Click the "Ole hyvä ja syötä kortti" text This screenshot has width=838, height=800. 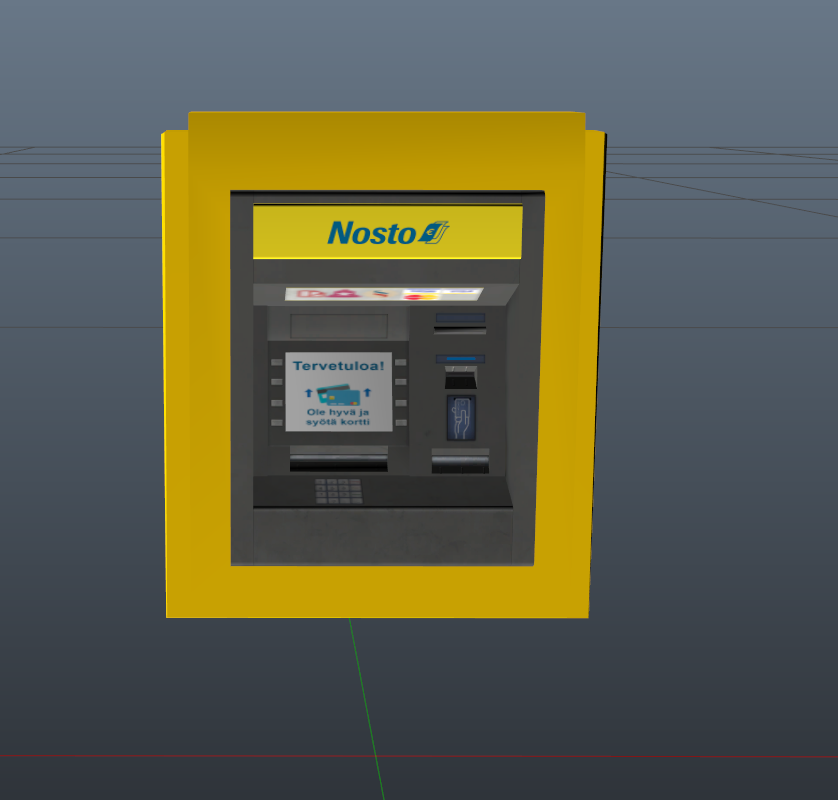(338, 417)
